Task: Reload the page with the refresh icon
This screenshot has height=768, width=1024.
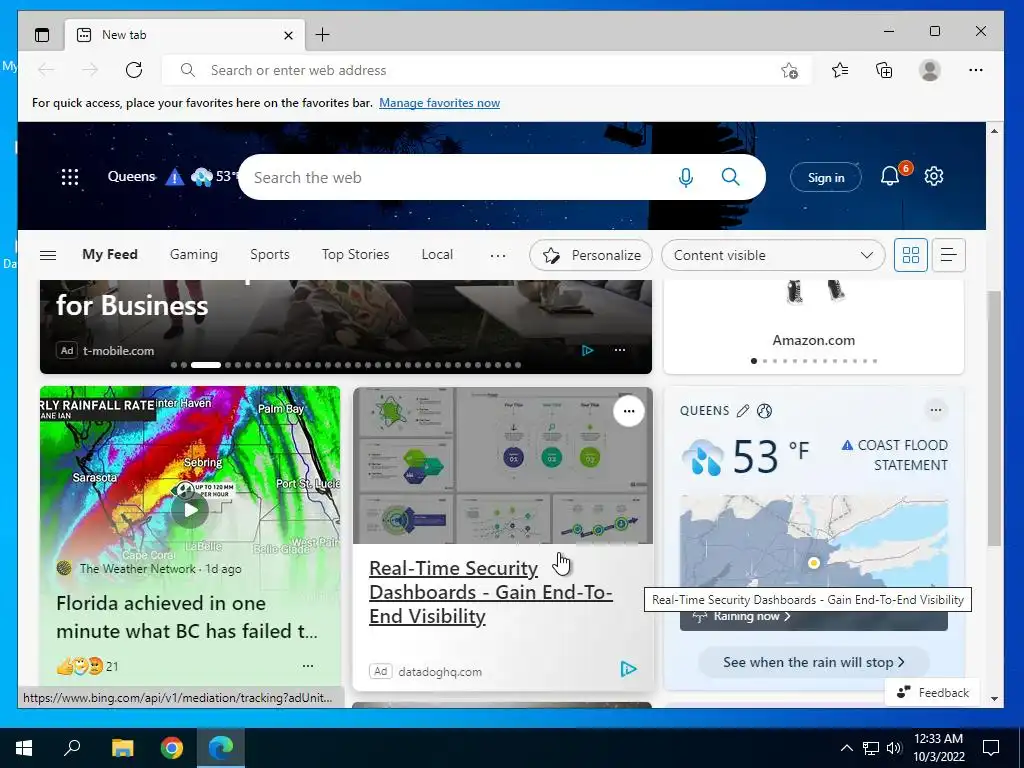Action: coord(134,70)
